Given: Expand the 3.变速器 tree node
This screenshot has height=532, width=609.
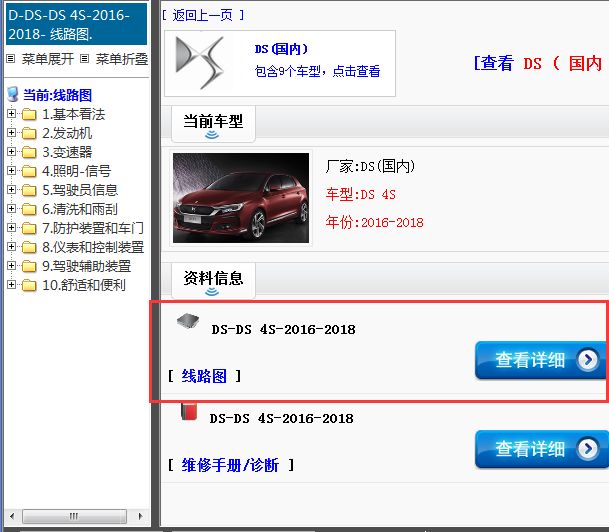Looking at the screenshot, I should pos(11,152).
